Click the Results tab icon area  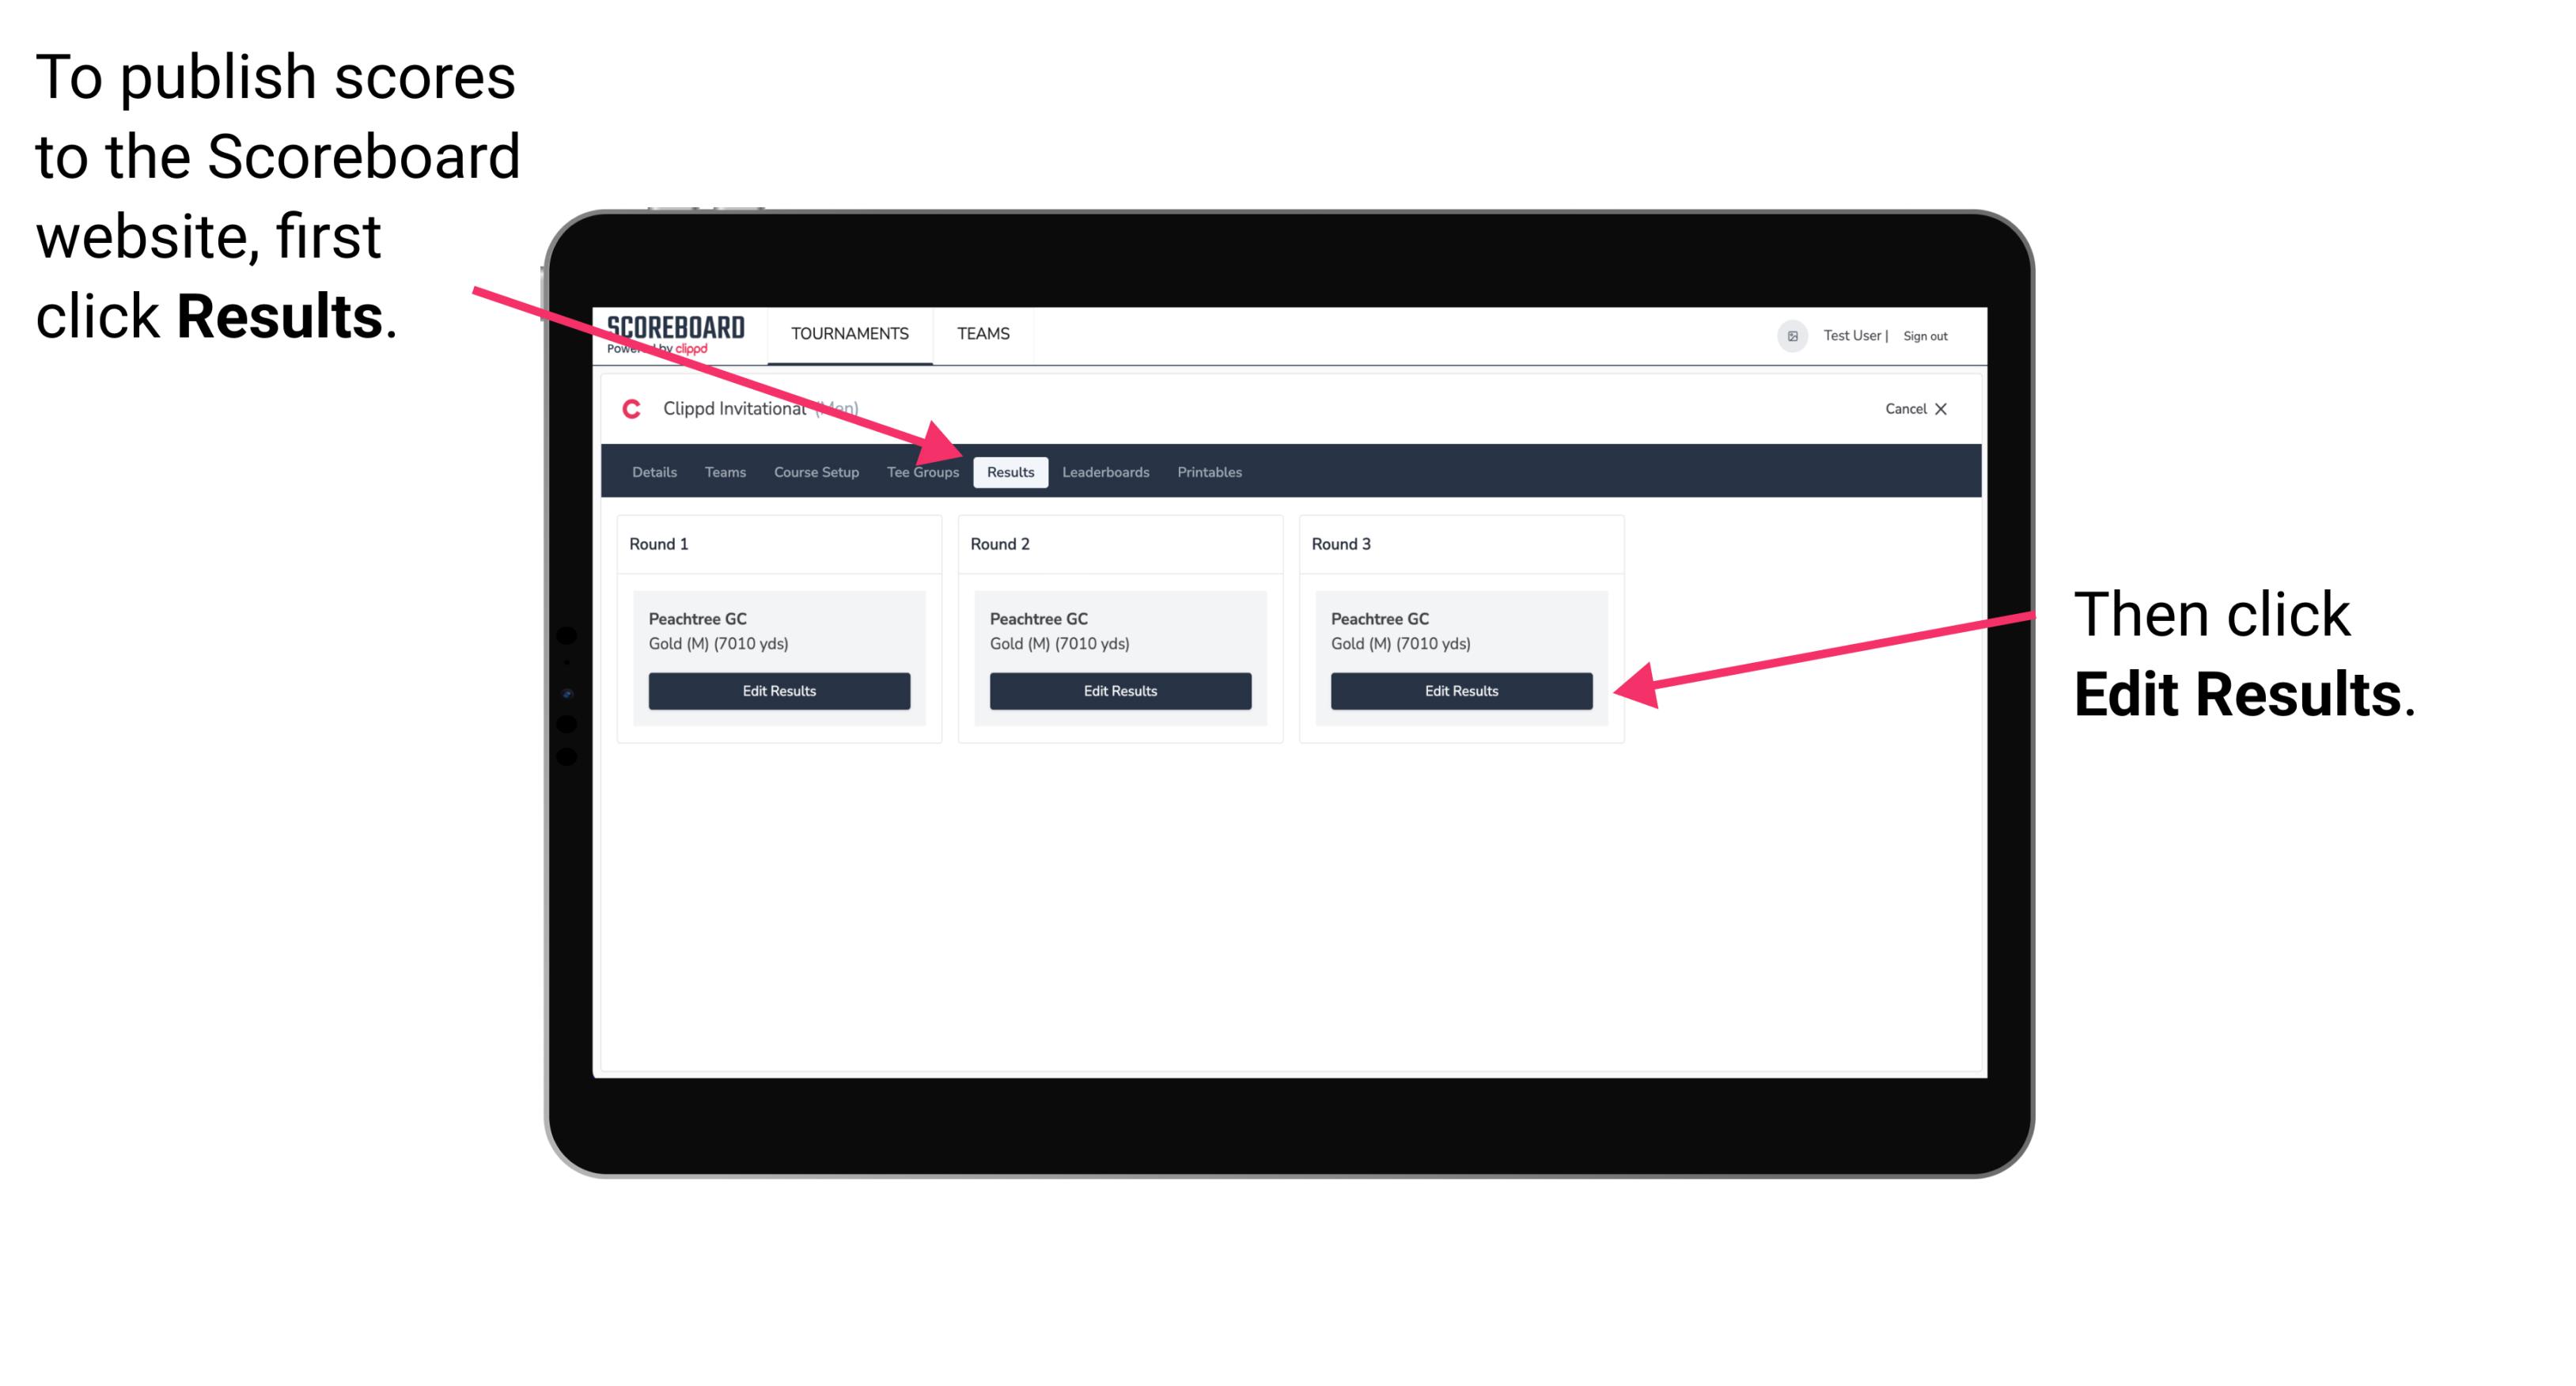pos(1010,471)
